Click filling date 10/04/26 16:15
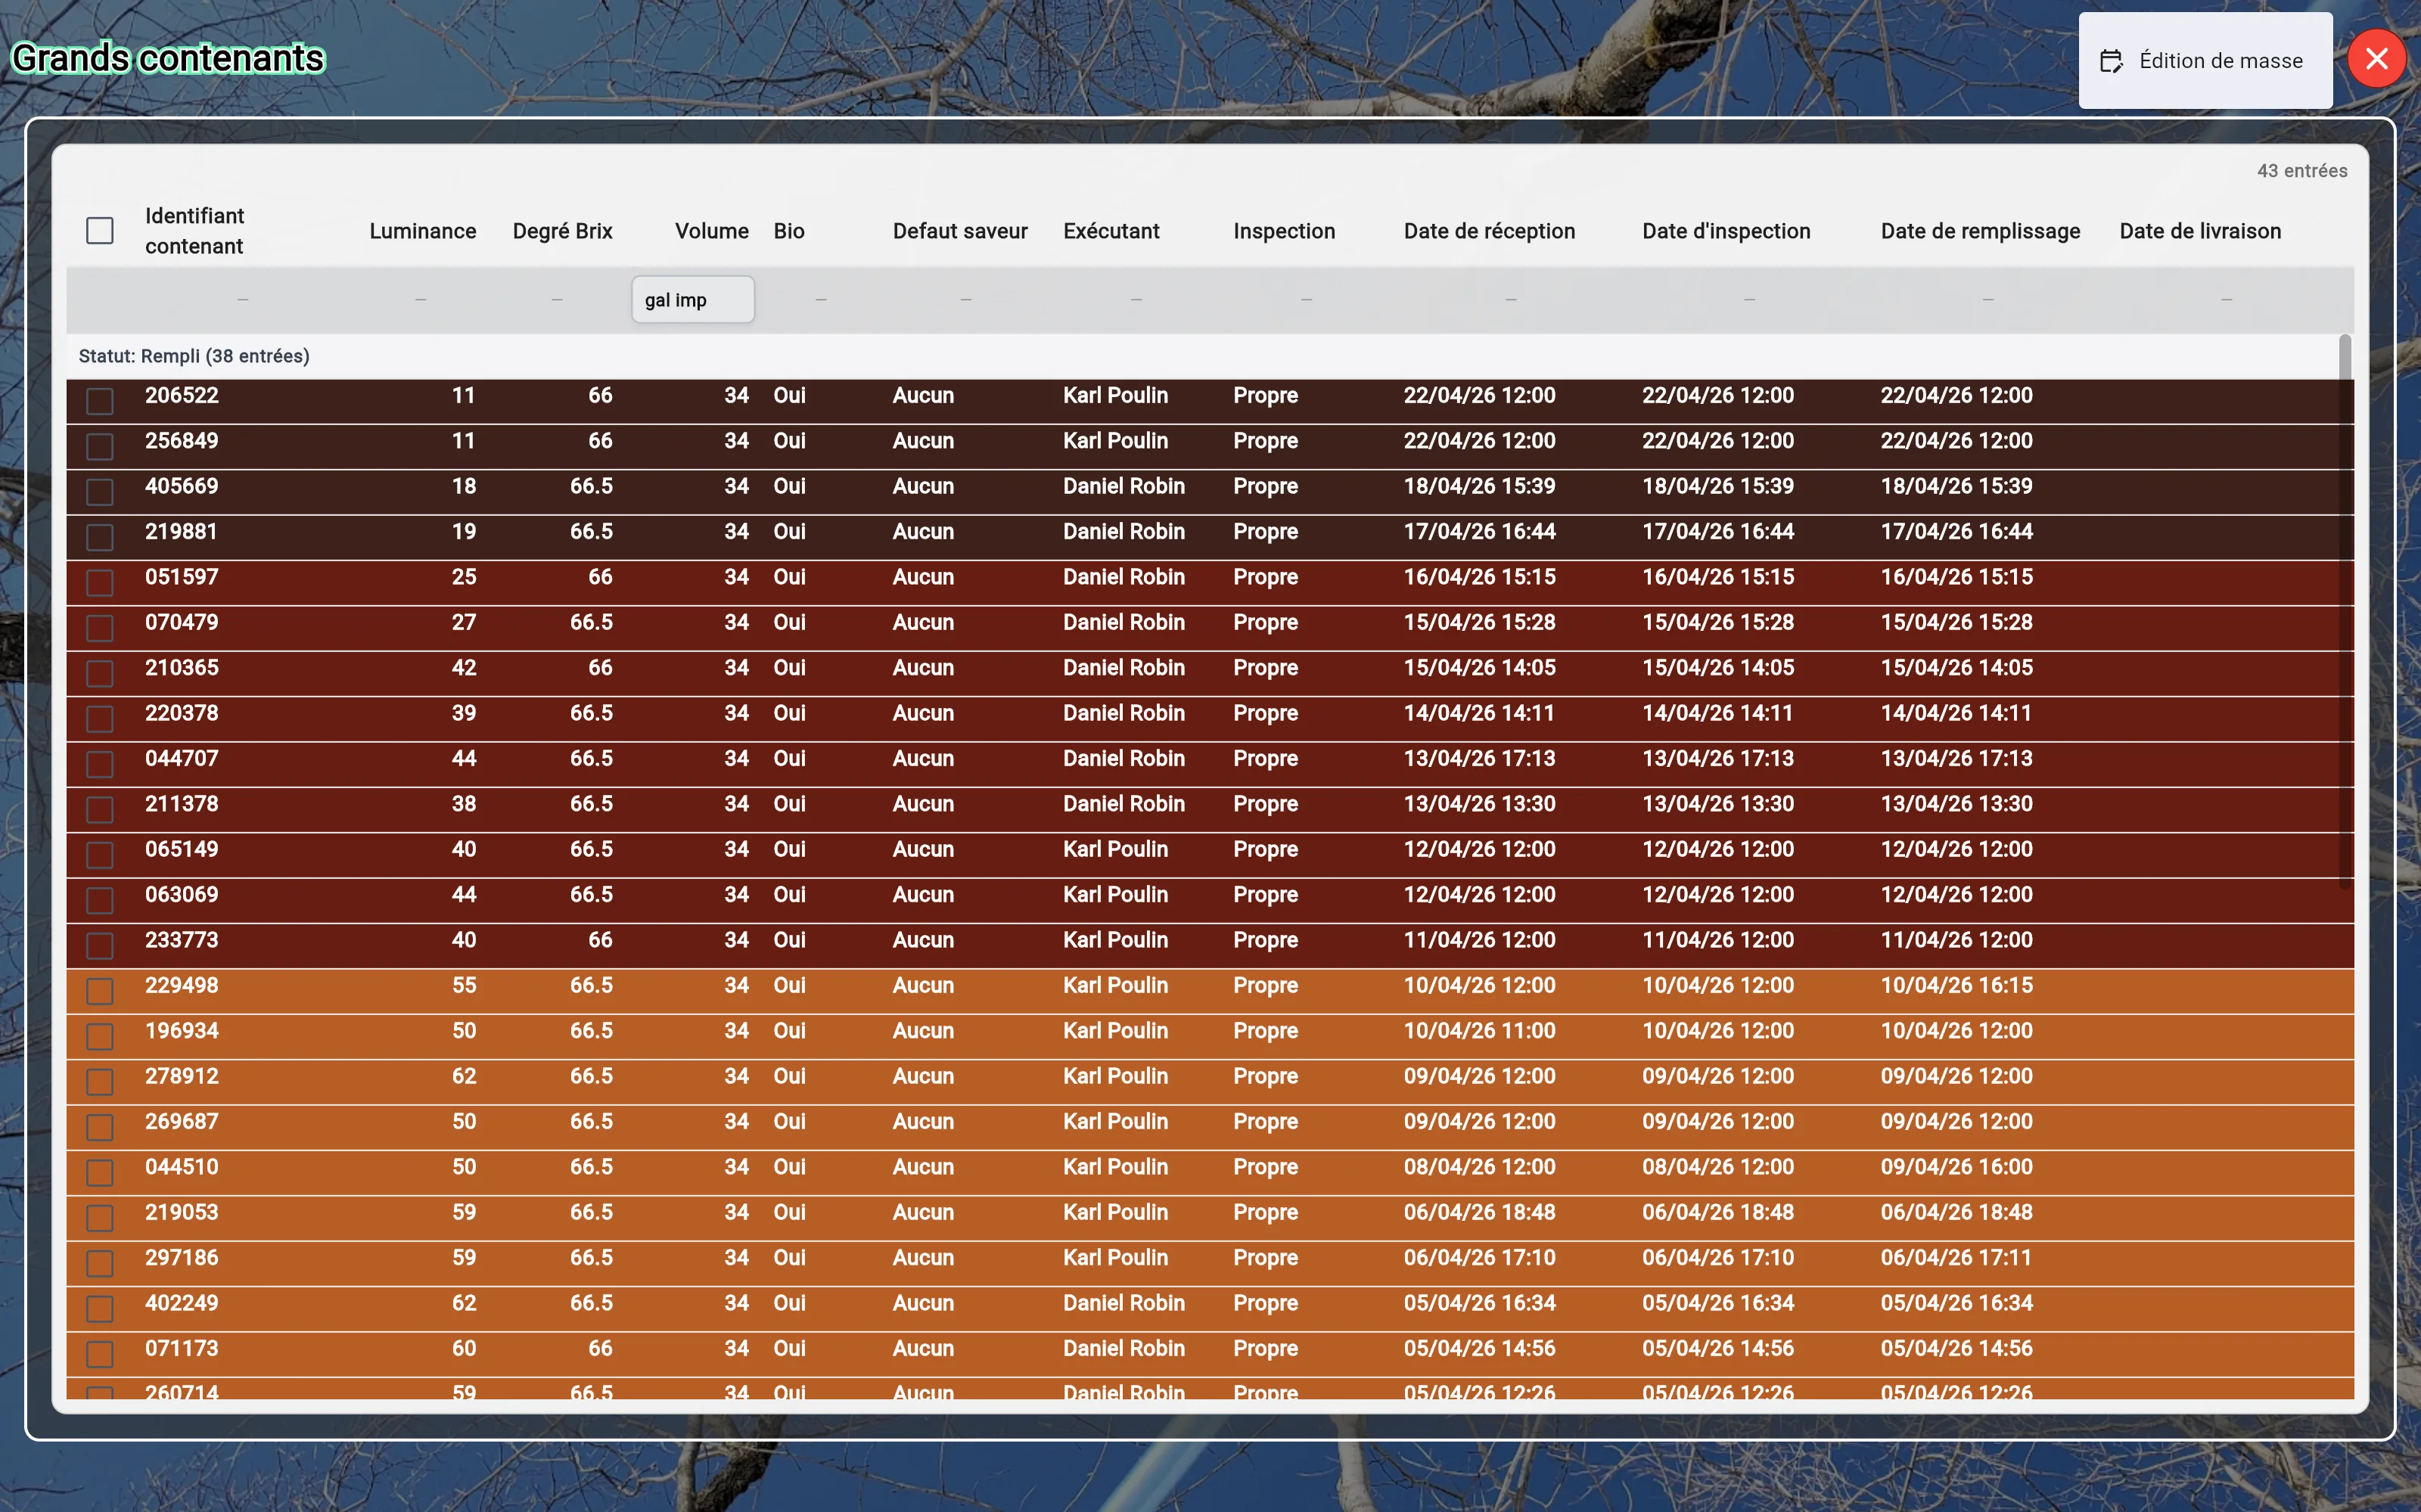Viewport: 2421px width, 1512px height. click(x=1956, y=985)
